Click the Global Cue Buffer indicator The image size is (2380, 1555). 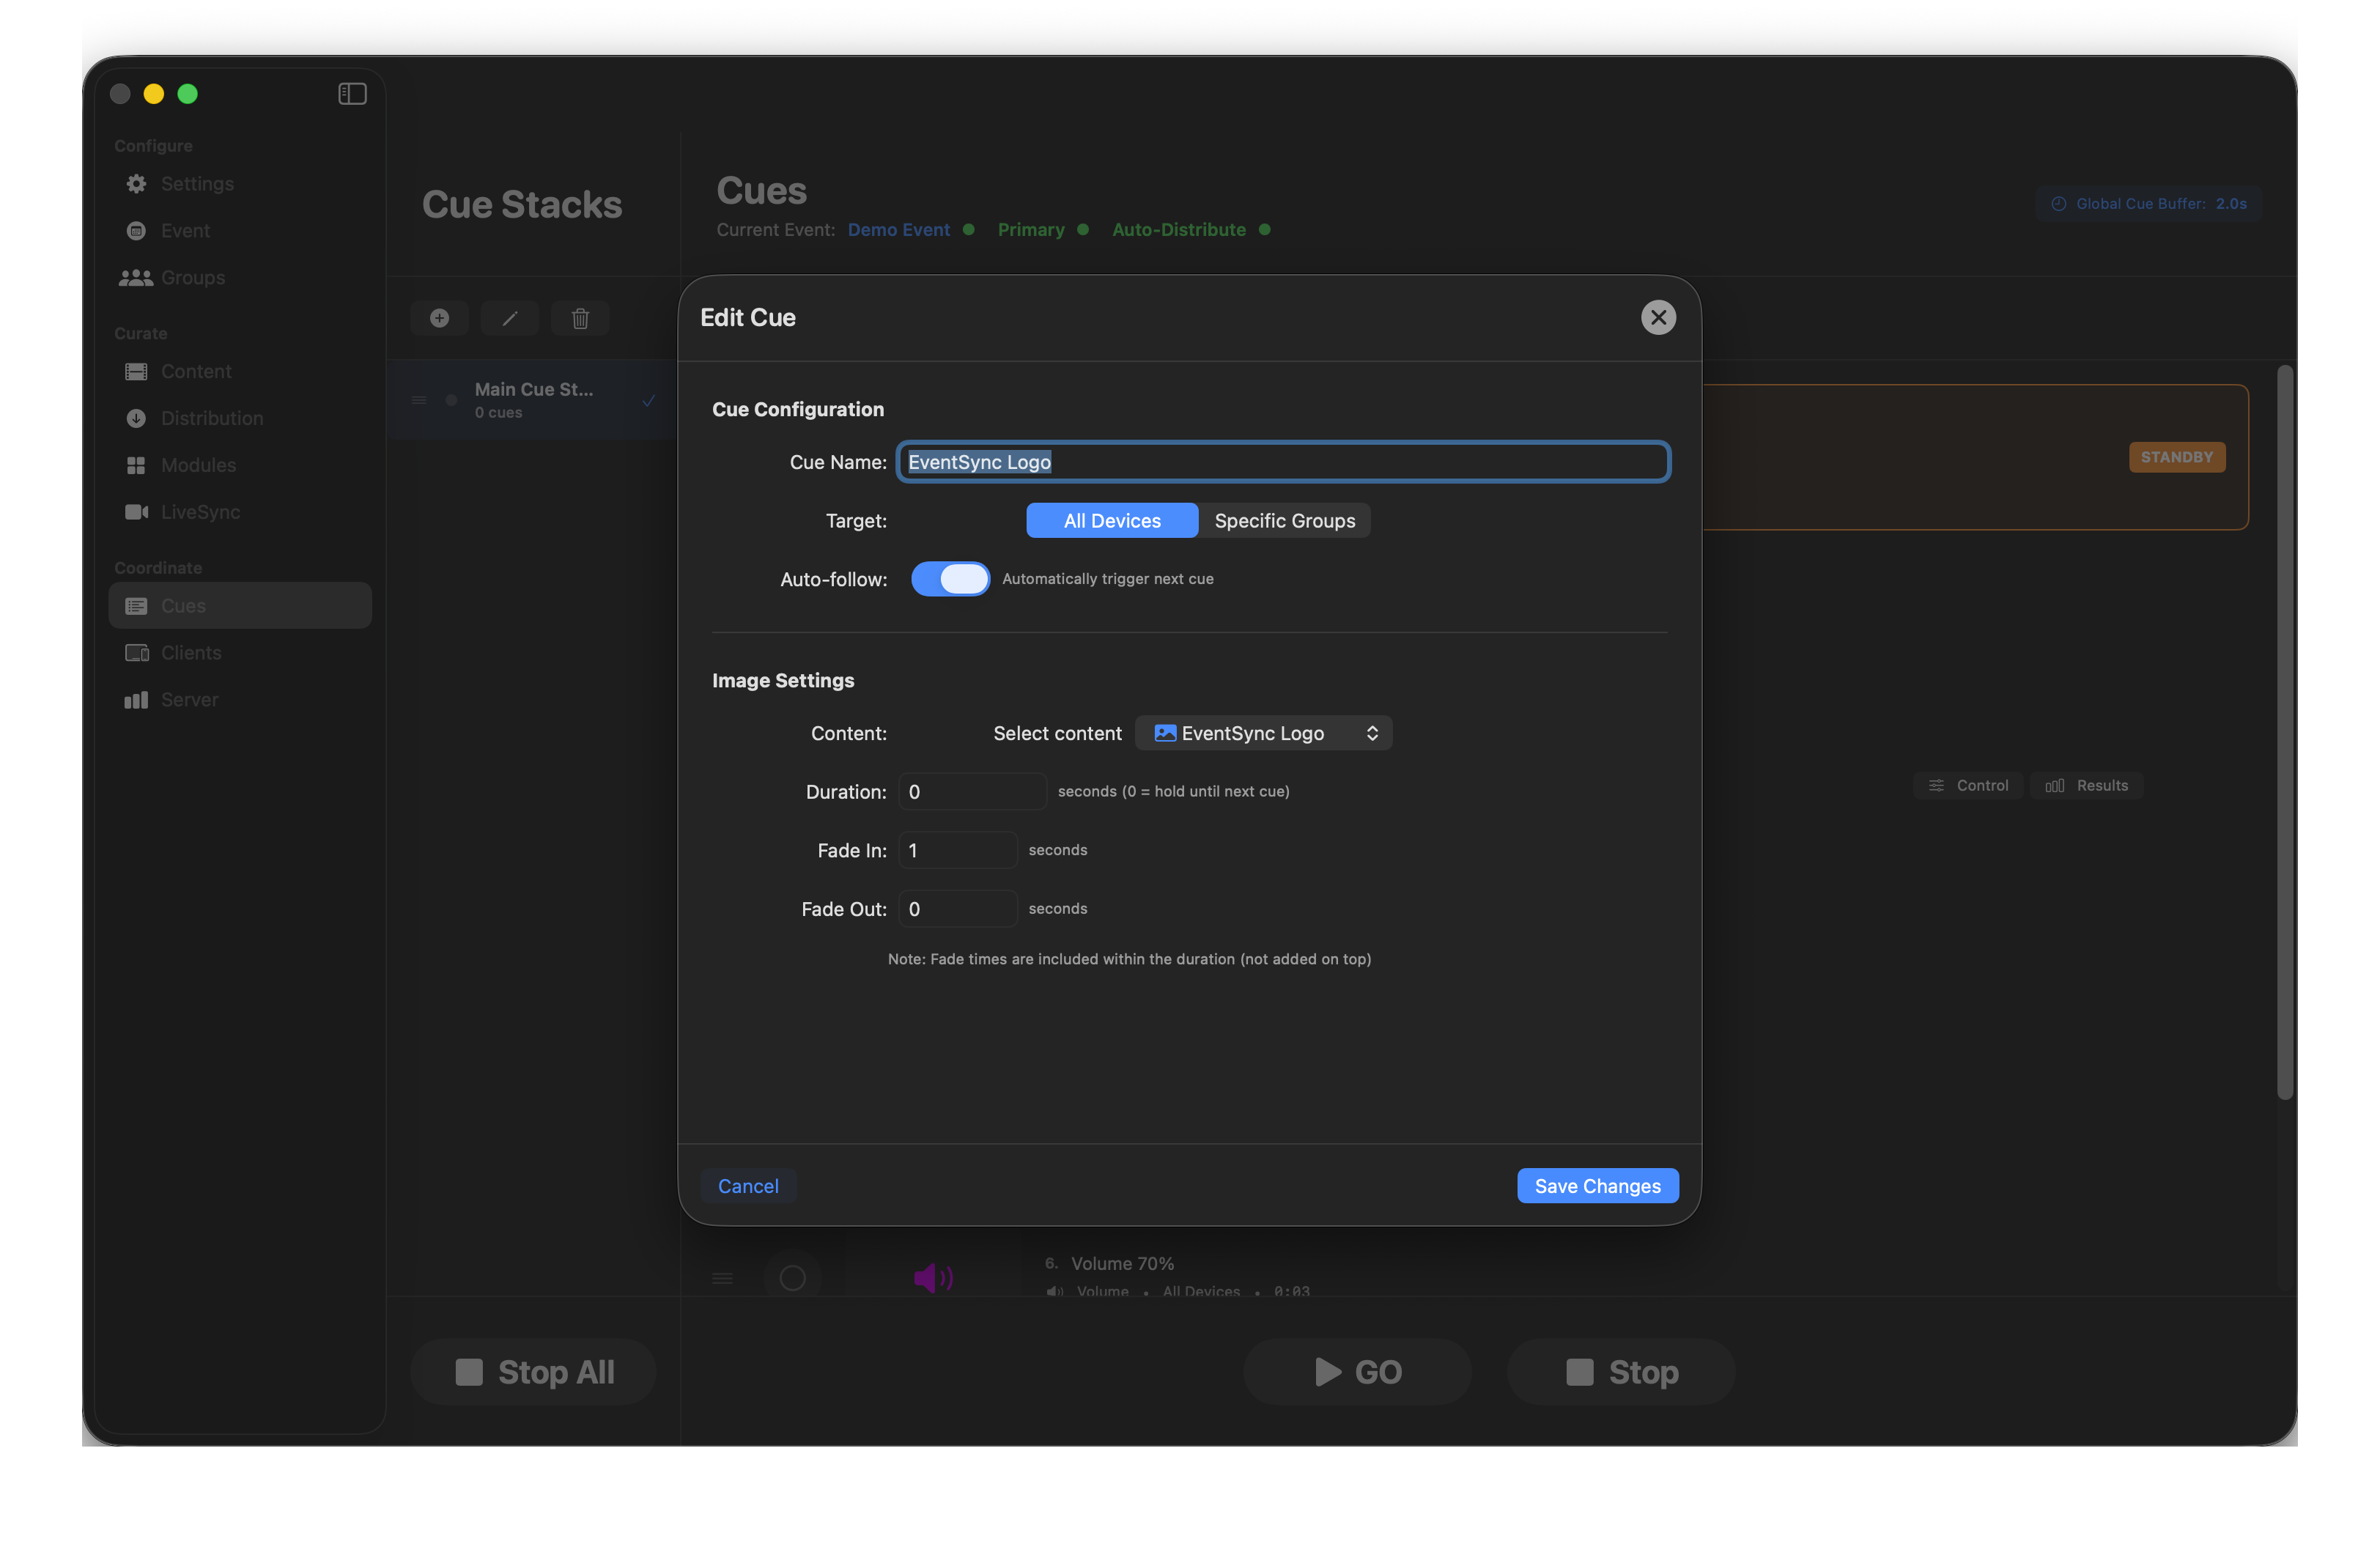point(2148,204)
